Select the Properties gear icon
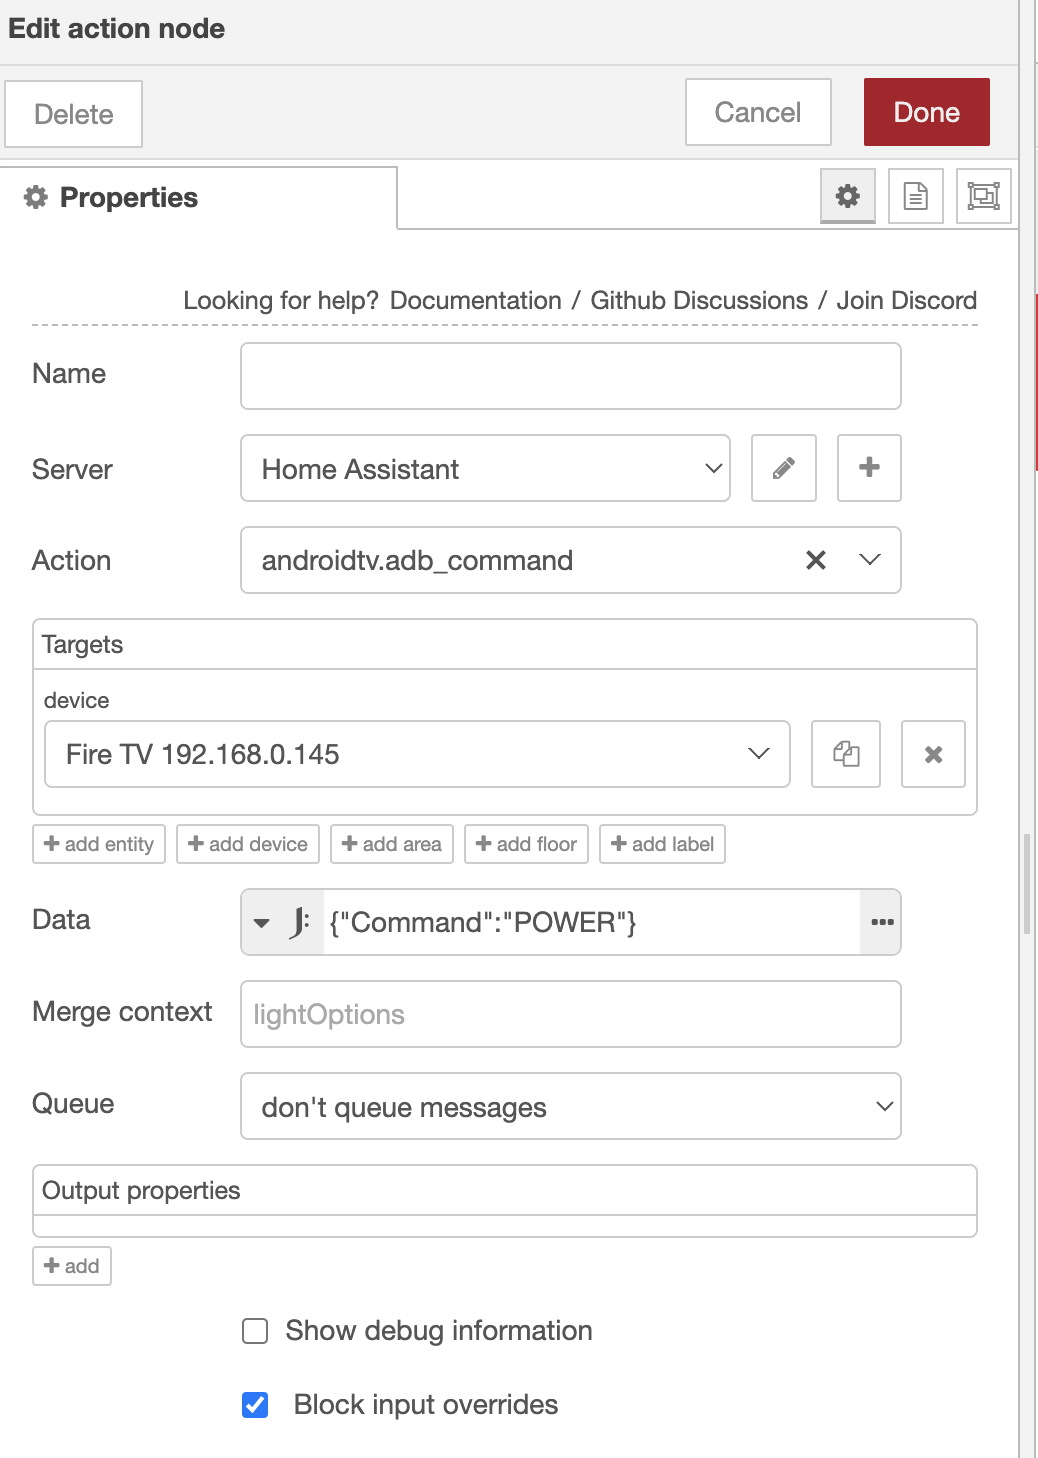This screenshot has height=1458, width=1038. coord(846,196)
